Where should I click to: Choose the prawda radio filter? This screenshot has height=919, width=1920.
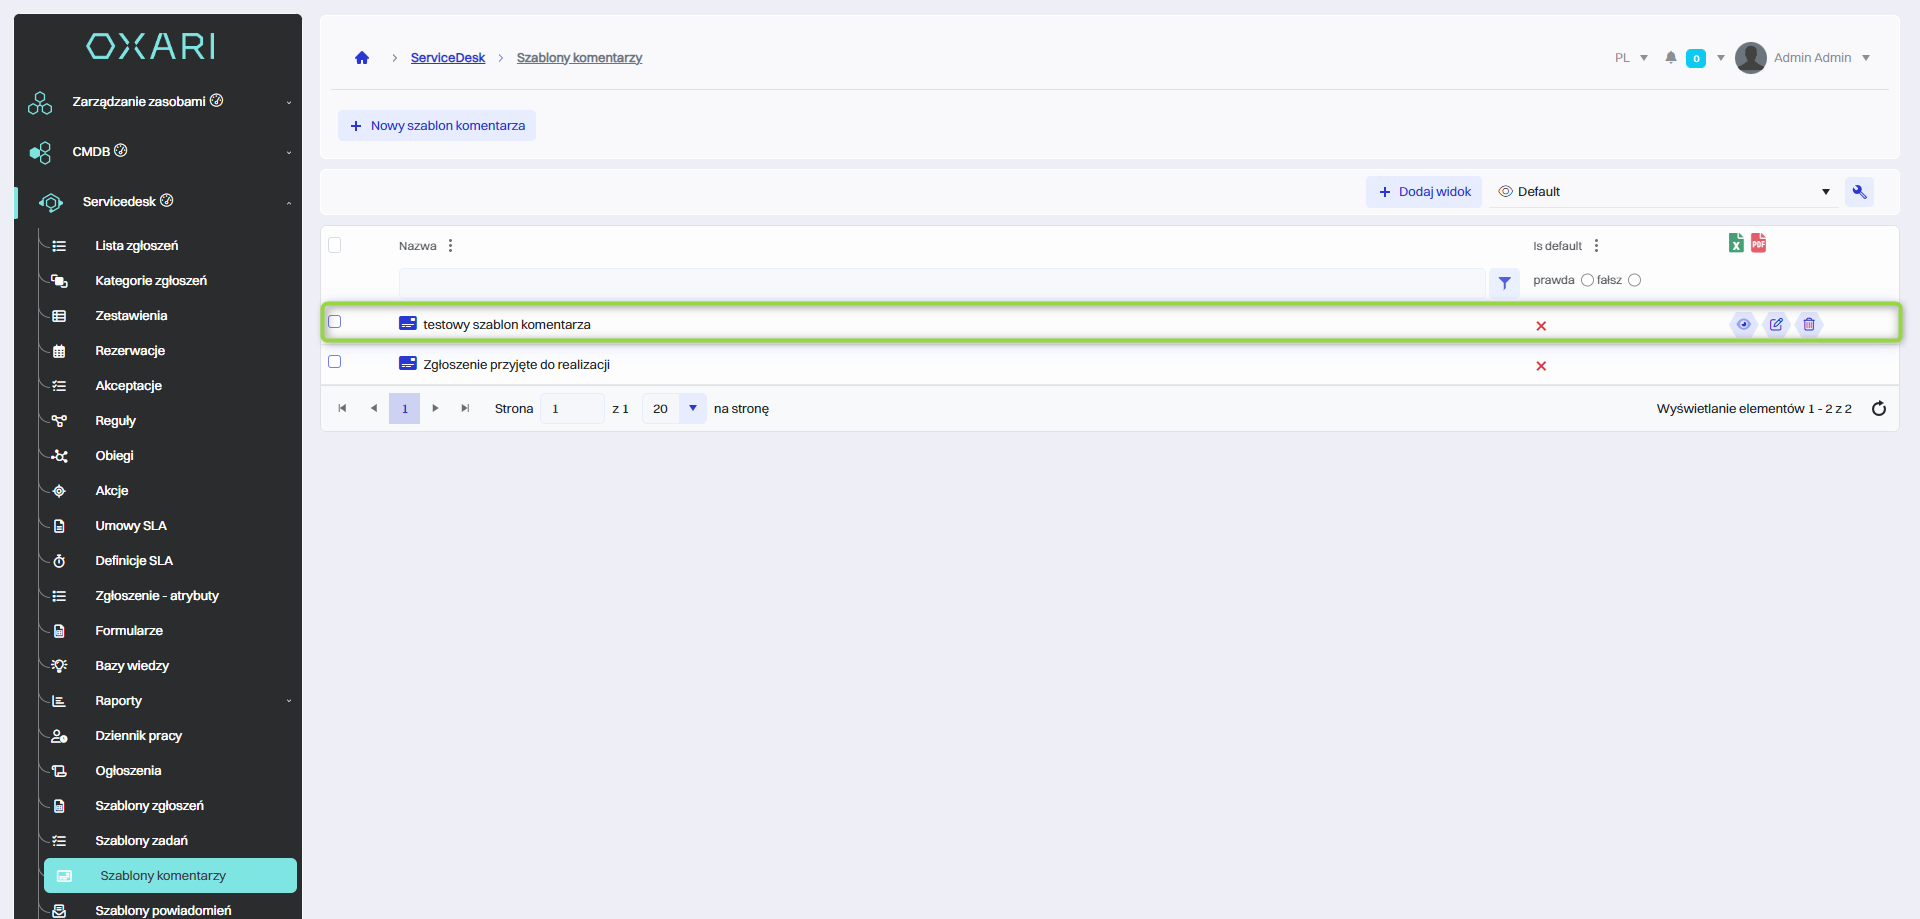click(1587, 280)
